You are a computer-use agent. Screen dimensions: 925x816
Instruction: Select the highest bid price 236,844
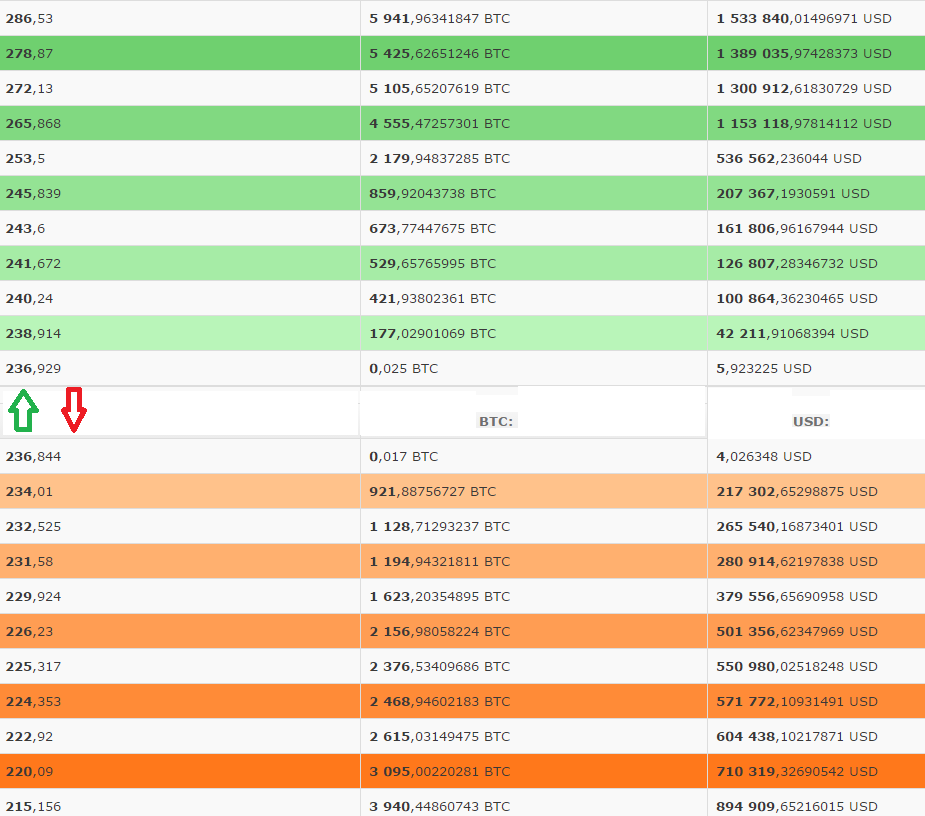coord(34,456)
